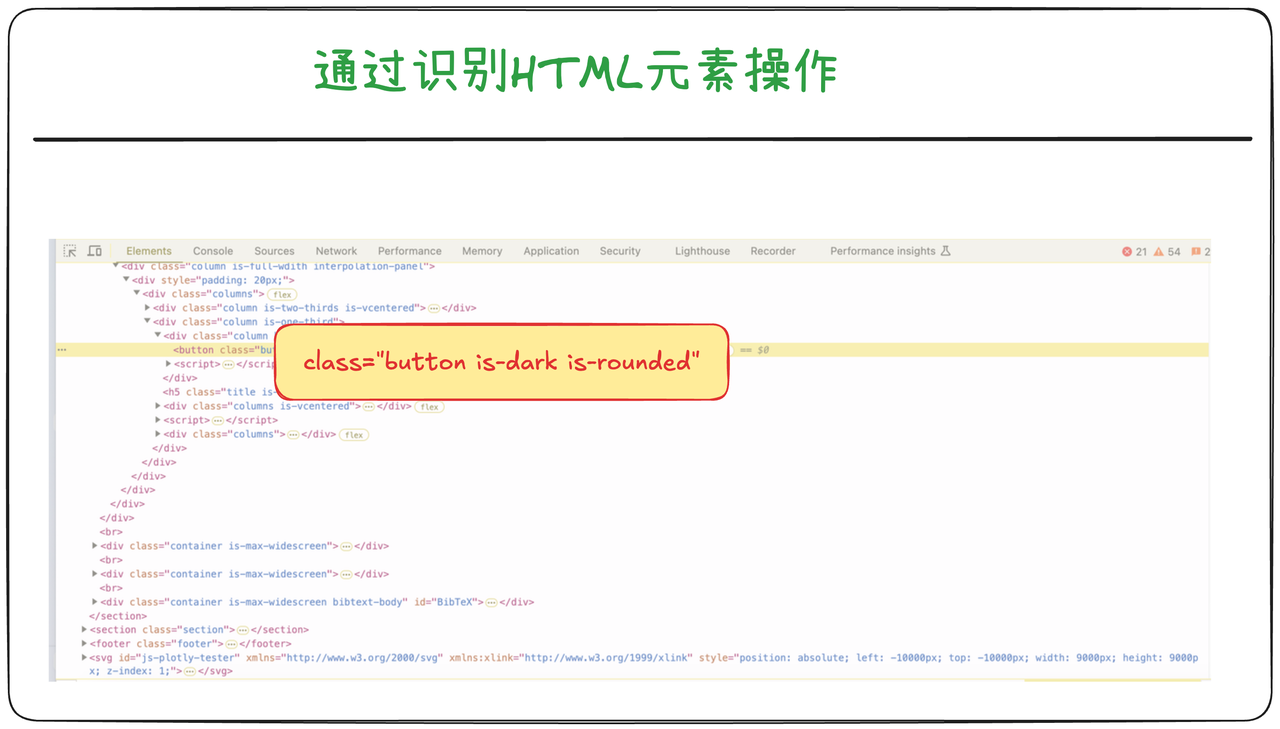Viewport: 1280px width, 729px height.
Task: Click the http://www.w3.org/2000/svg attribute value
Action: click(363, 658)
